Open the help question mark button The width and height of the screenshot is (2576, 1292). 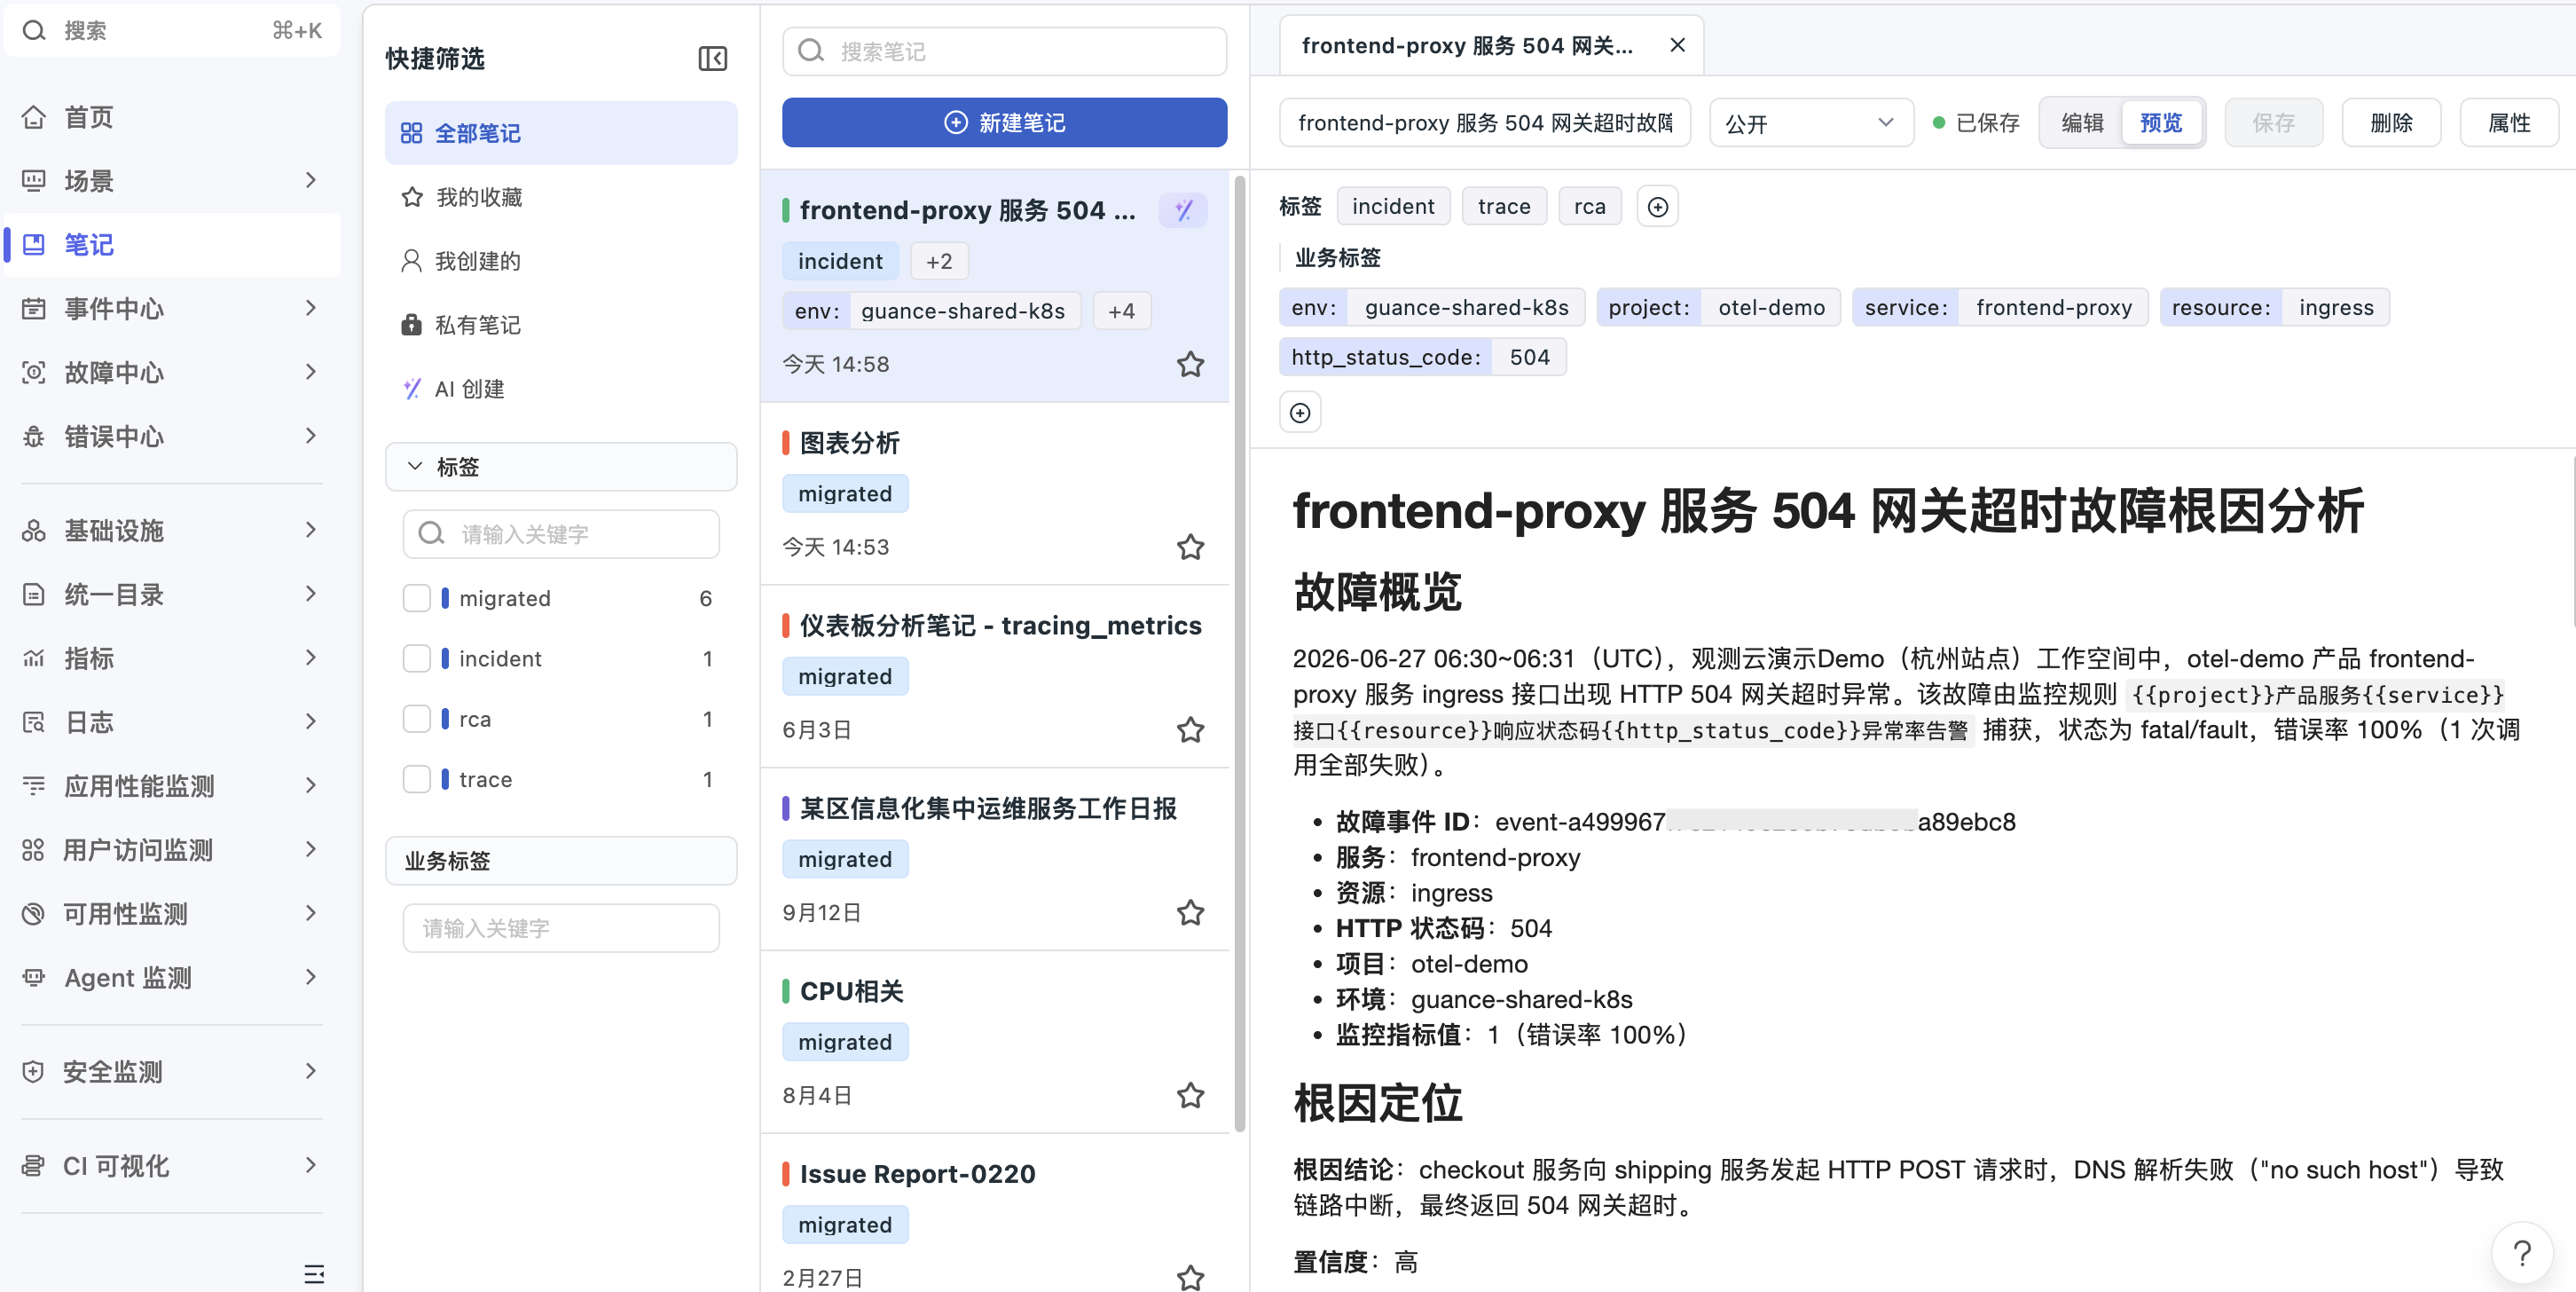click(2522, 1252)
